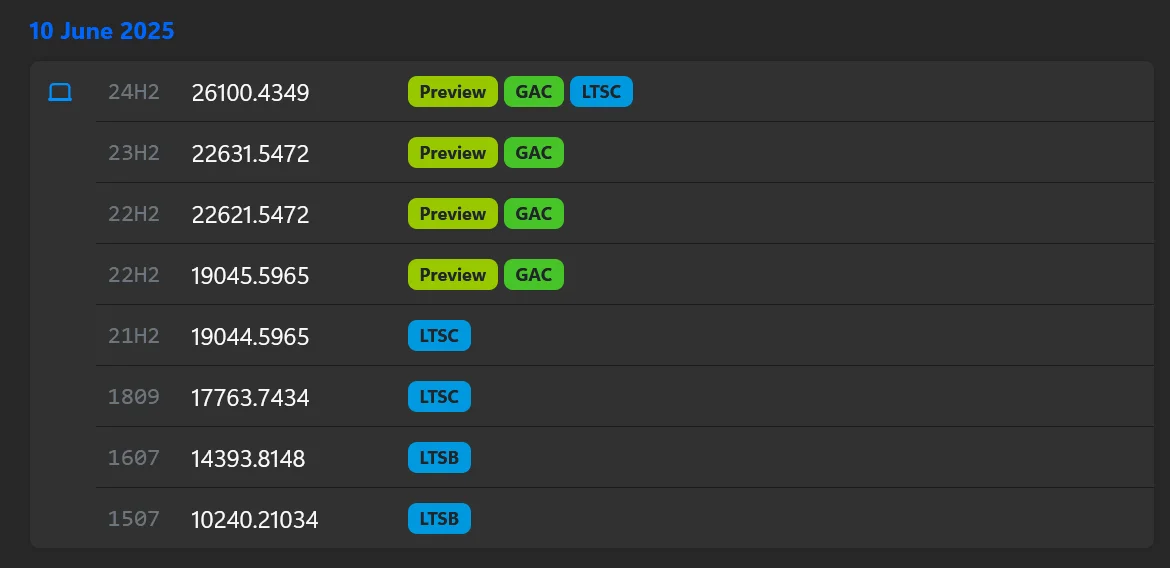1170x568 pixels.
Task: Click the LTSC badge for build 26100.4349
Action: (x=601, y=92)
